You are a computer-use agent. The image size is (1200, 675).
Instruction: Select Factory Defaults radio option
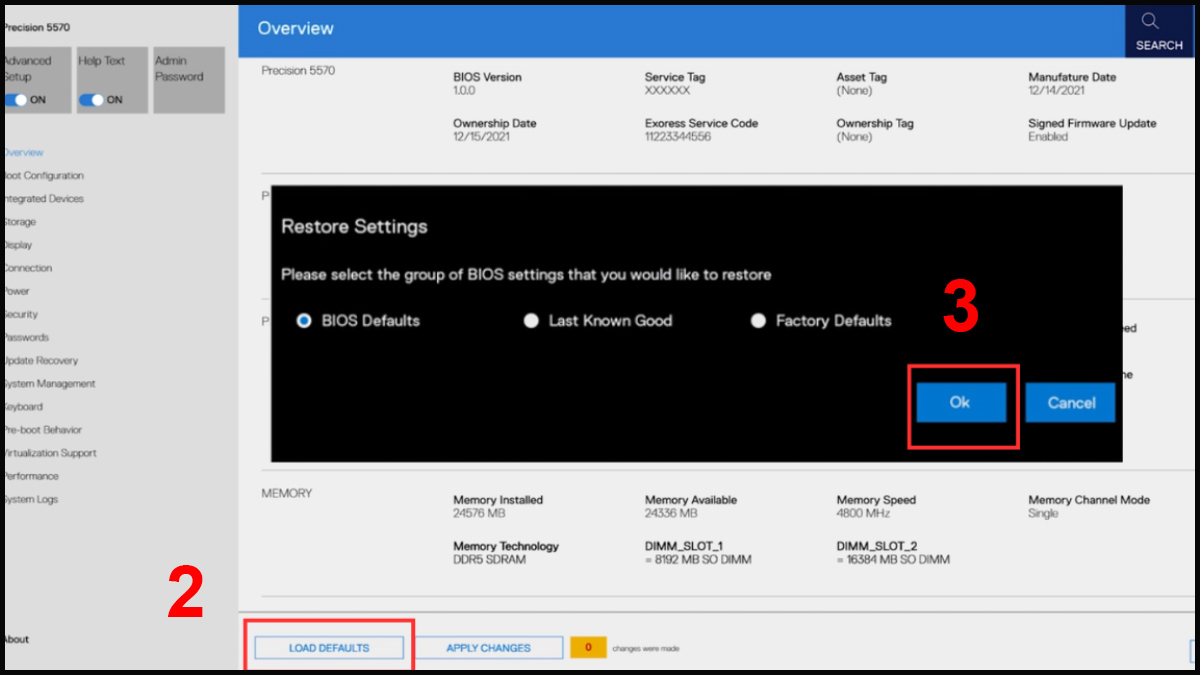(x=758, y=321)
